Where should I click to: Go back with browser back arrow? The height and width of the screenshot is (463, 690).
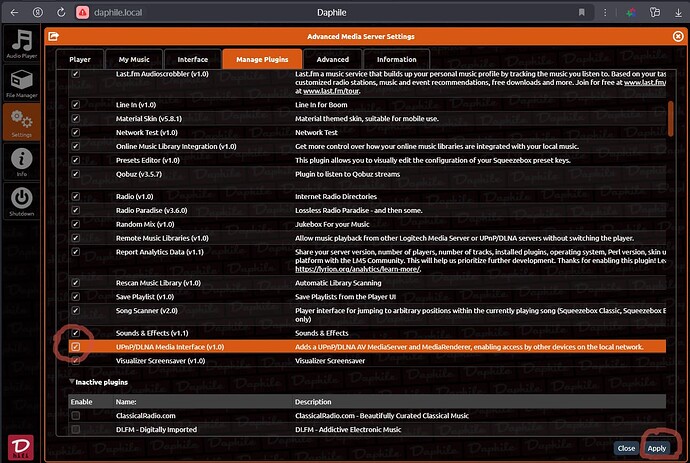[x=15, y=12]
